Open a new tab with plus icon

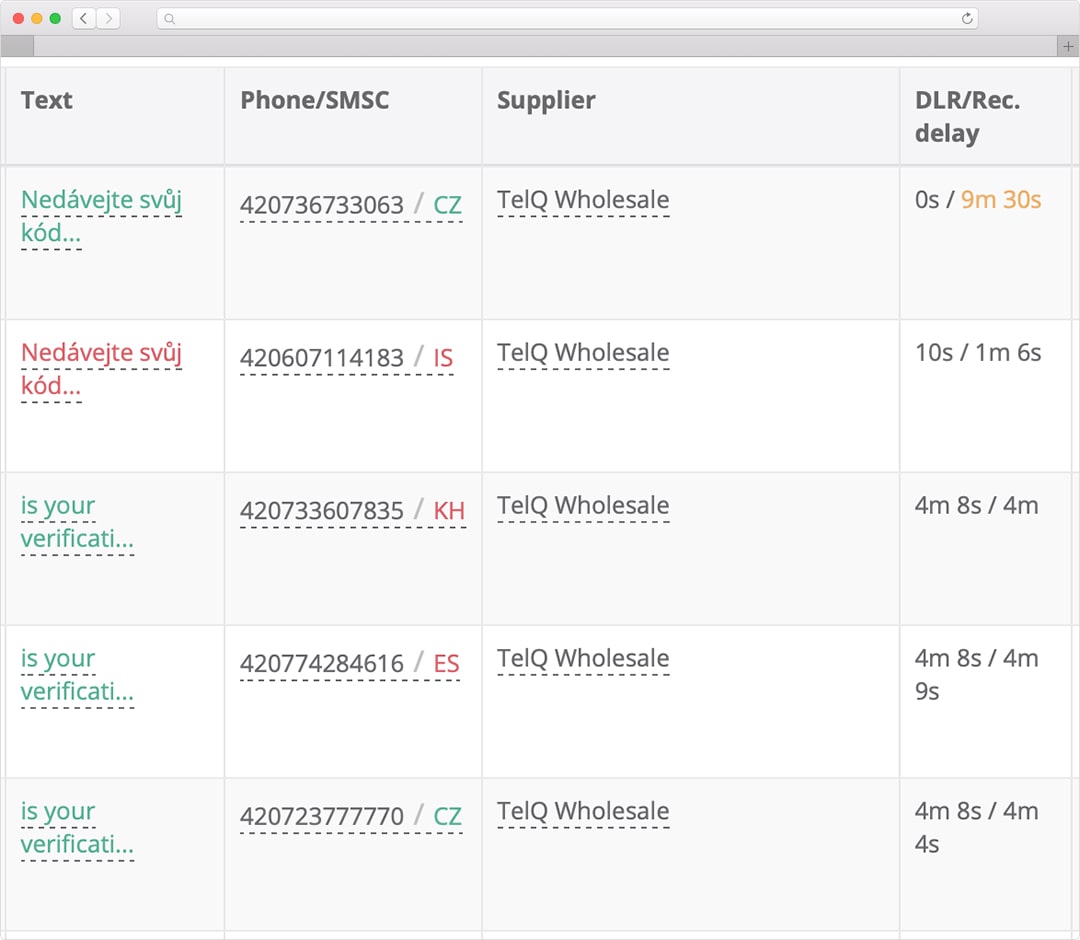tap(1068, 47)
